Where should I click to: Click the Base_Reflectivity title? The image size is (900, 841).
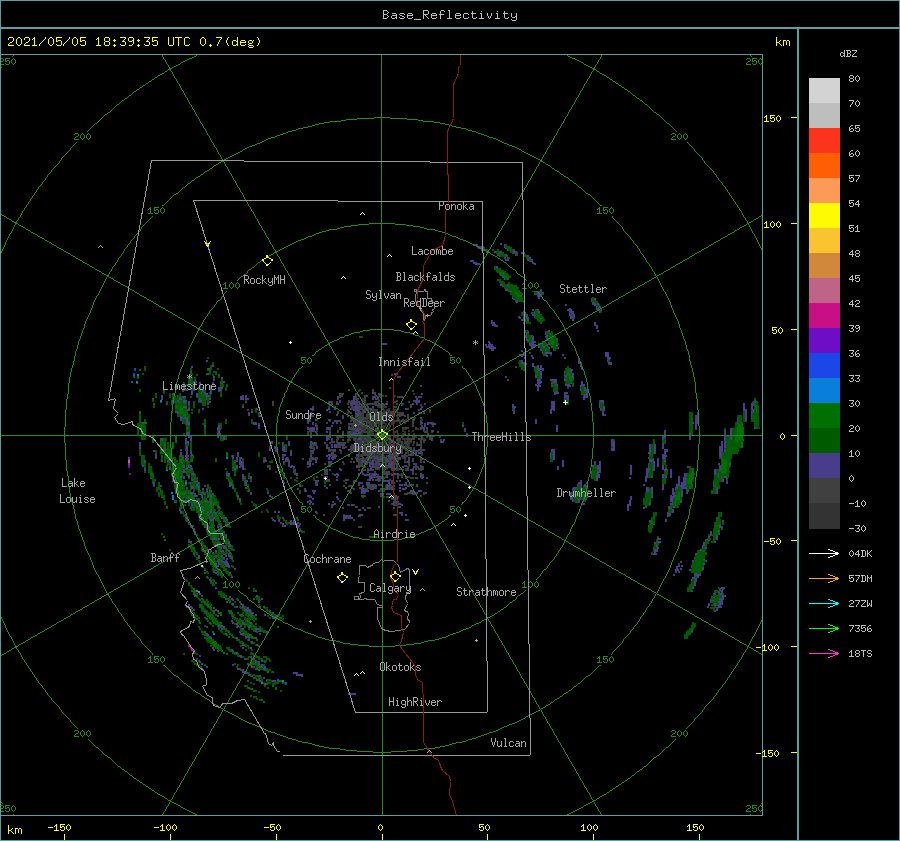450,15
